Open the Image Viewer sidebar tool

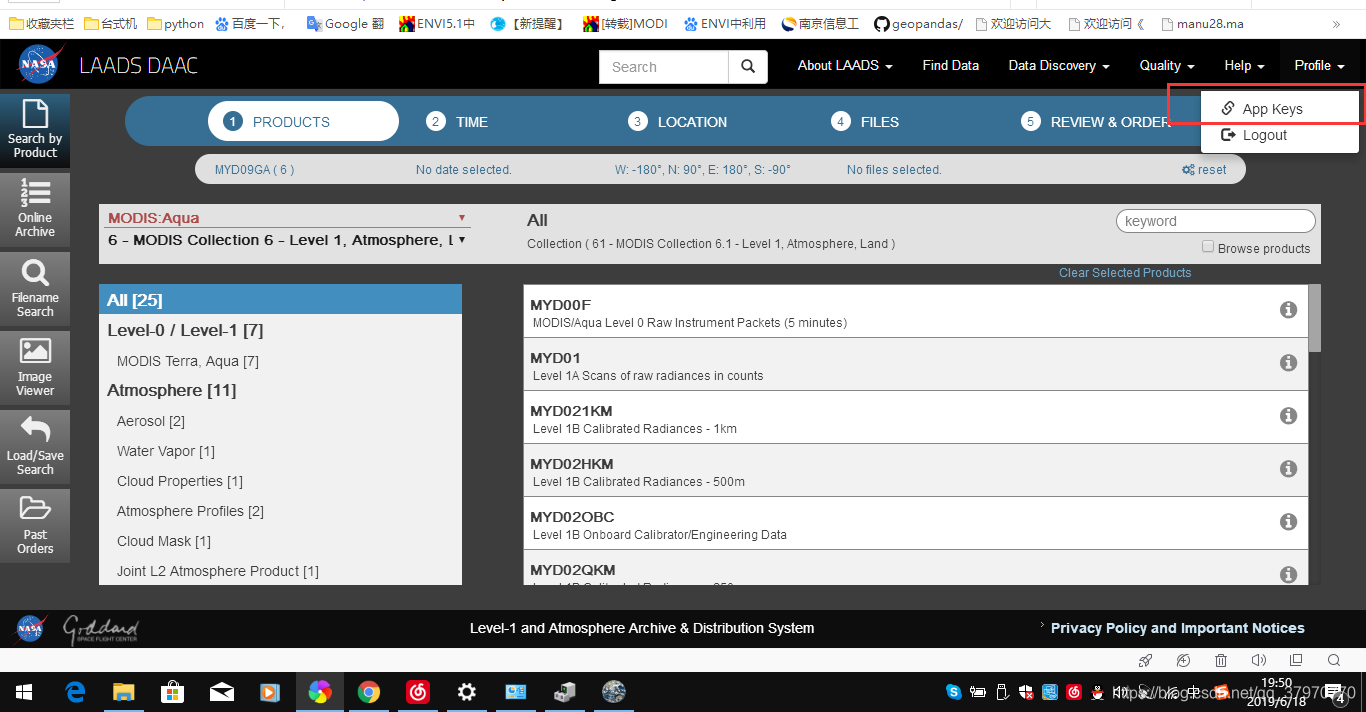click(x=35, y=367)
